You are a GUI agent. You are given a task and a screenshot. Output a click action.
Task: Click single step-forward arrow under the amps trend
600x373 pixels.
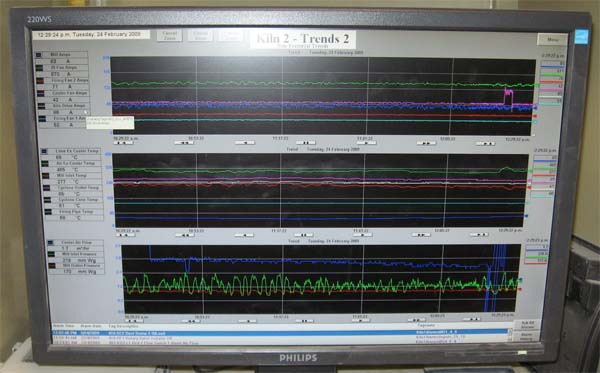coord(366,143)
